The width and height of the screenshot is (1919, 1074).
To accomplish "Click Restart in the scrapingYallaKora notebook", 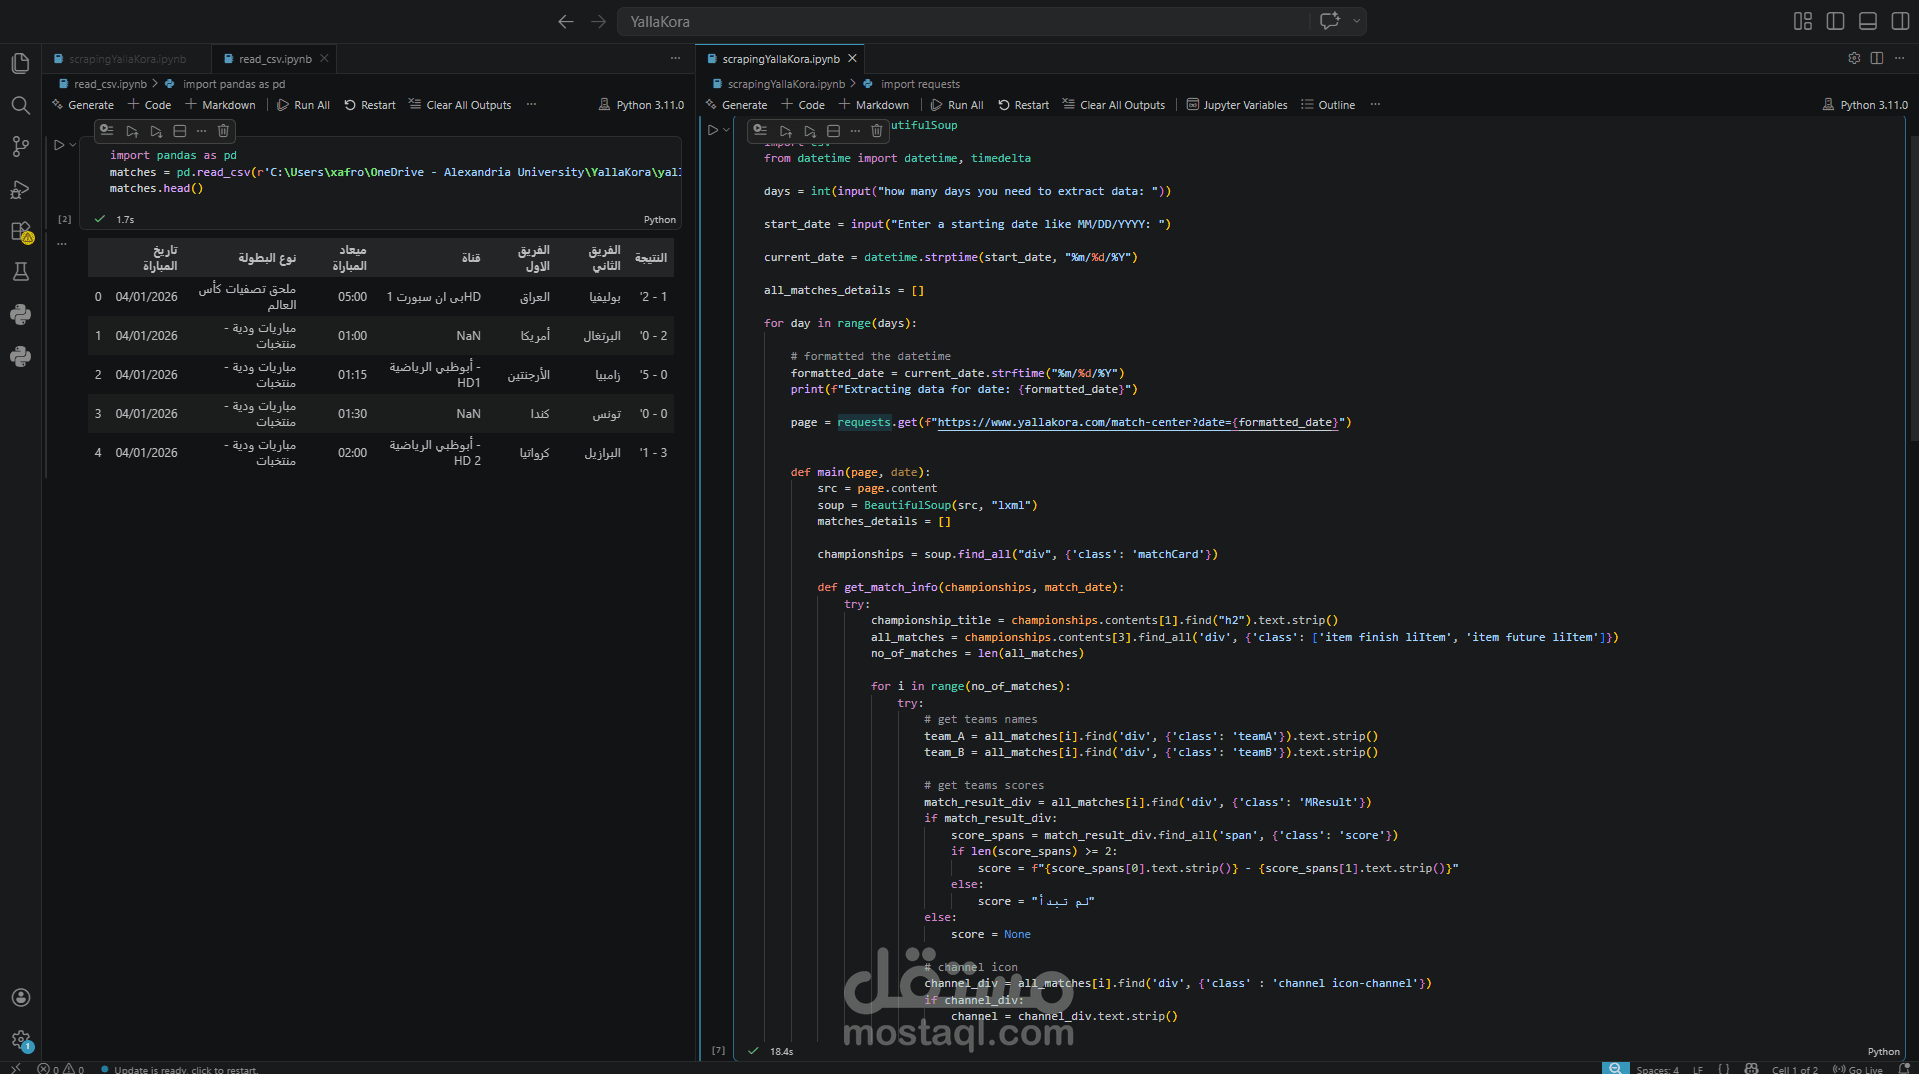I will point(1023,105).
